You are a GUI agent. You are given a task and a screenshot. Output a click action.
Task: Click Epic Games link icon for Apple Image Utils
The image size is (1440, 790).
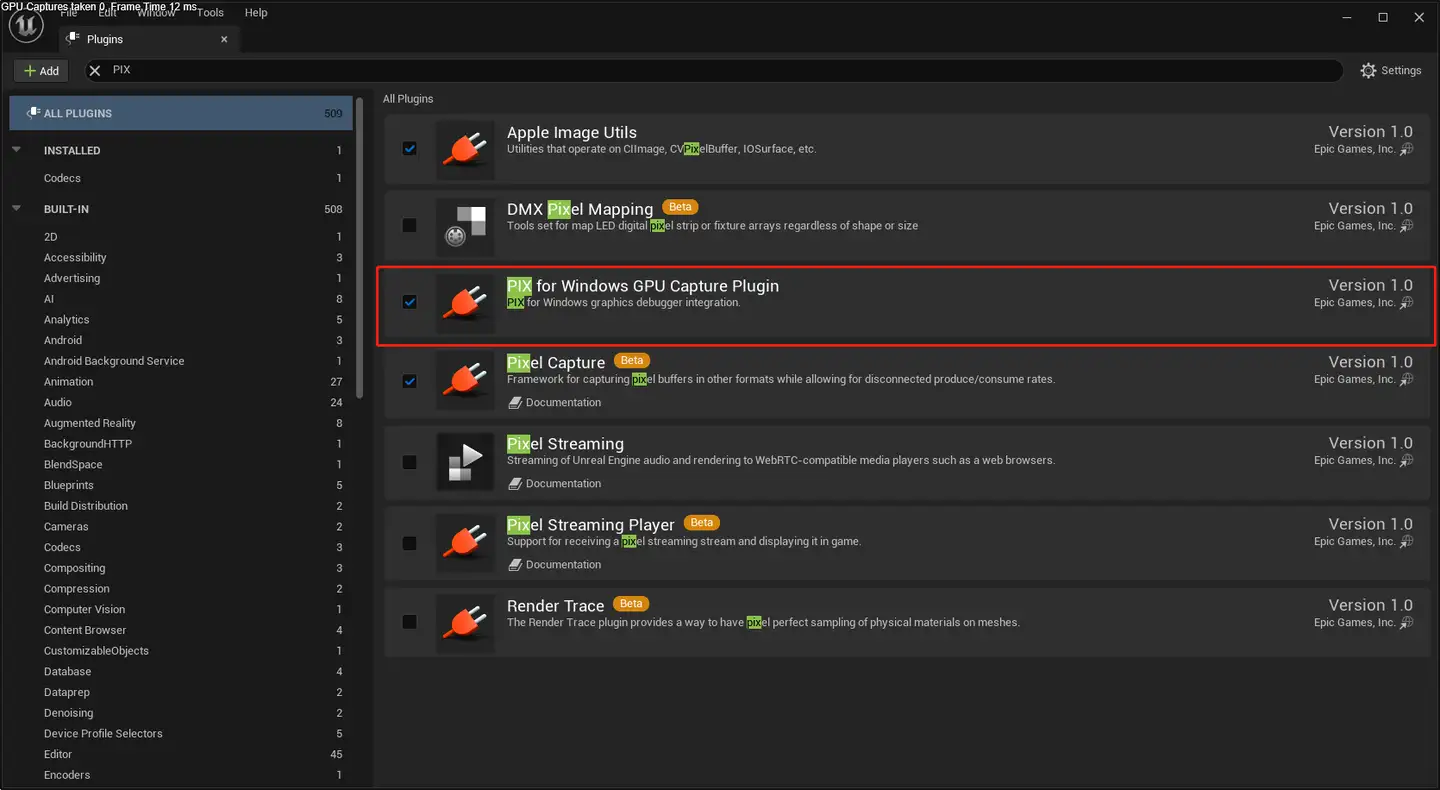pos(1407,149)
